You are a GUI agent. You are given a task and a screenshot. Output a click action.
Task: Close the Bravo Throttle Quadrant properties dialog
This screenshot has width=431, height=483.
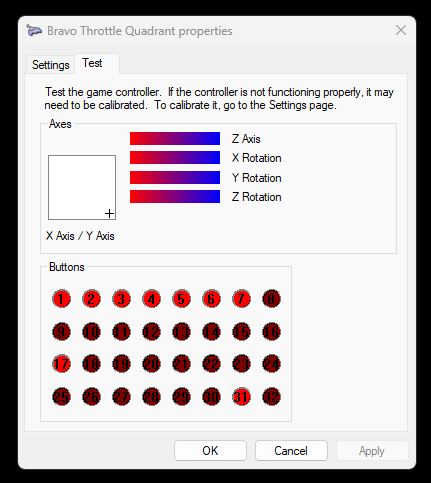pyautogui.click(x=401, y=30)
